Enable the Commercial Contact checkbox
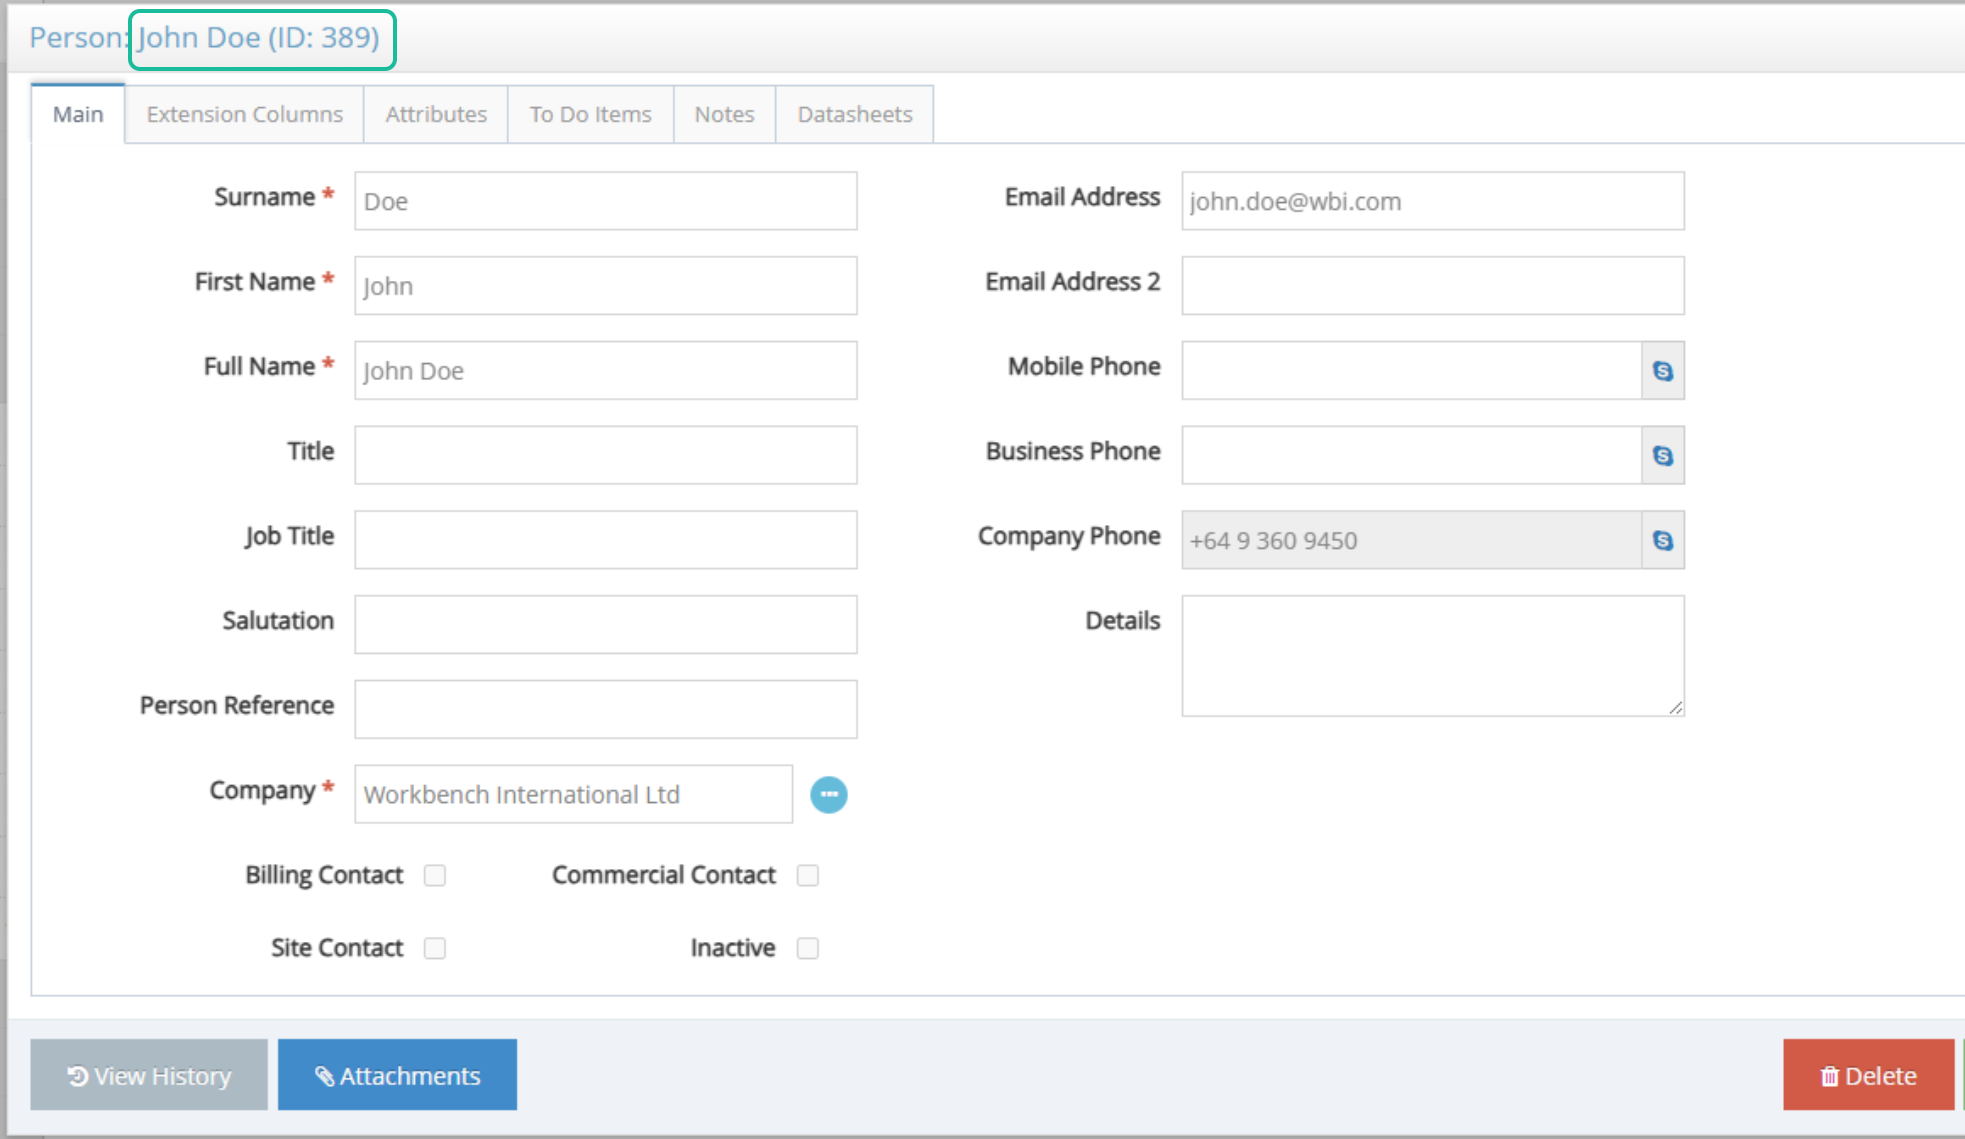The image size is (1965, 1139). coord(808,876)
